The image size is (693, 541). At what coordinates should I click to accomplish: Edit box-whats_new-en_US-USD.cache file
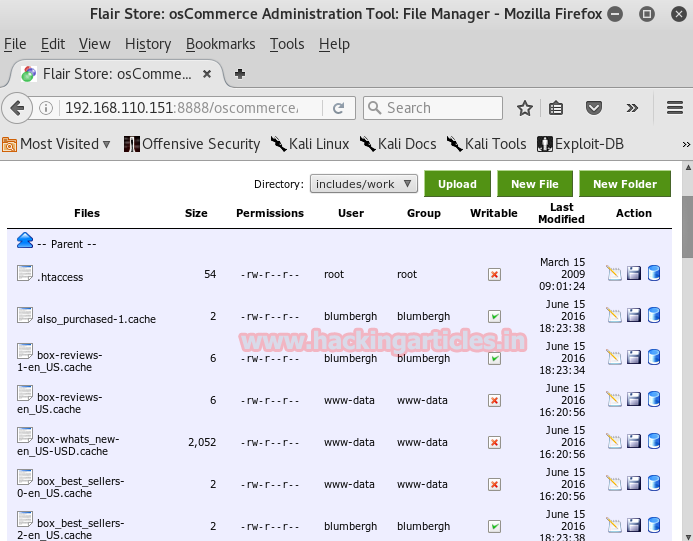[x=614, y=442]
